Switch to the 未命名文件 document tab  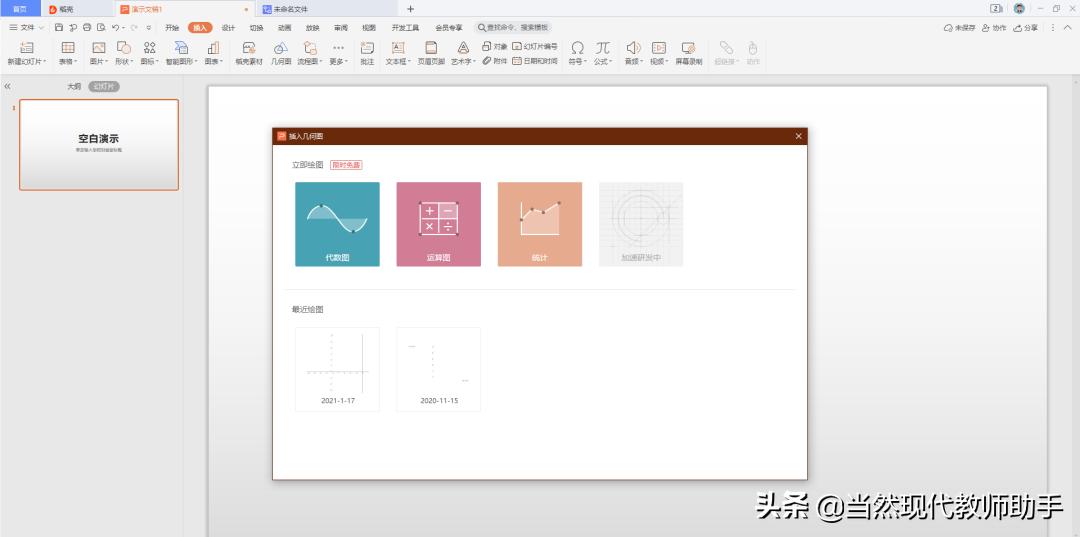326,9
